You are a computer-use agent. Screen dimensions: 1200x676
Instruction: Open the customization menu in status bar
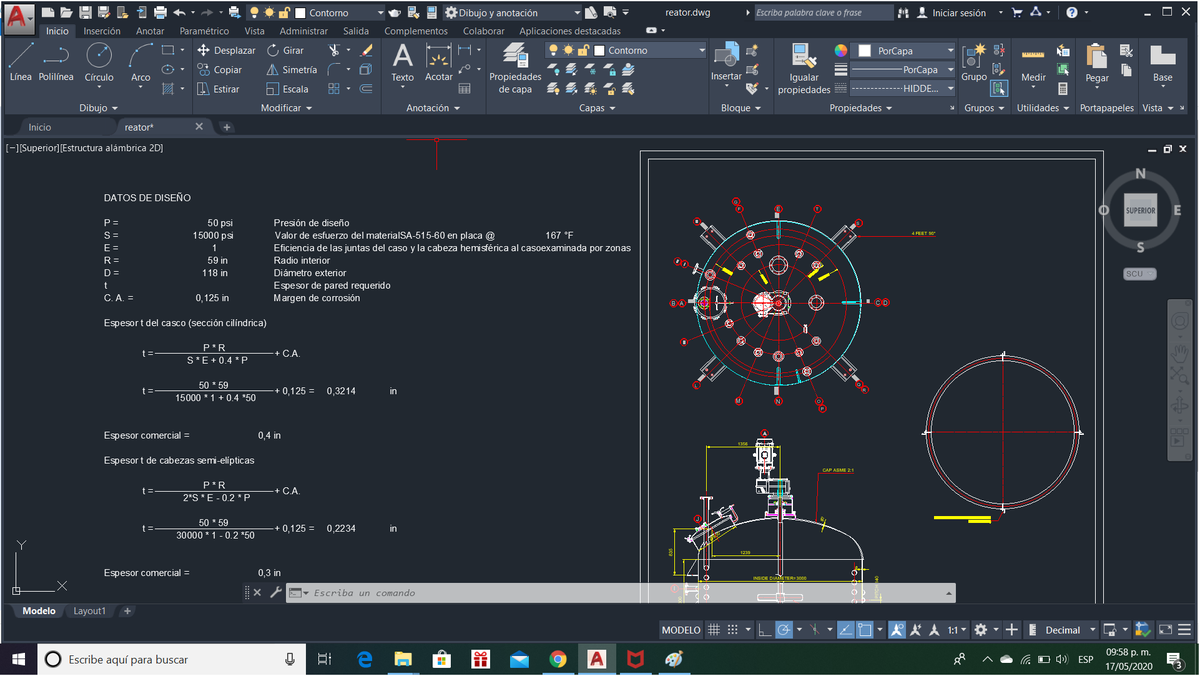(x=1185, y=630)
